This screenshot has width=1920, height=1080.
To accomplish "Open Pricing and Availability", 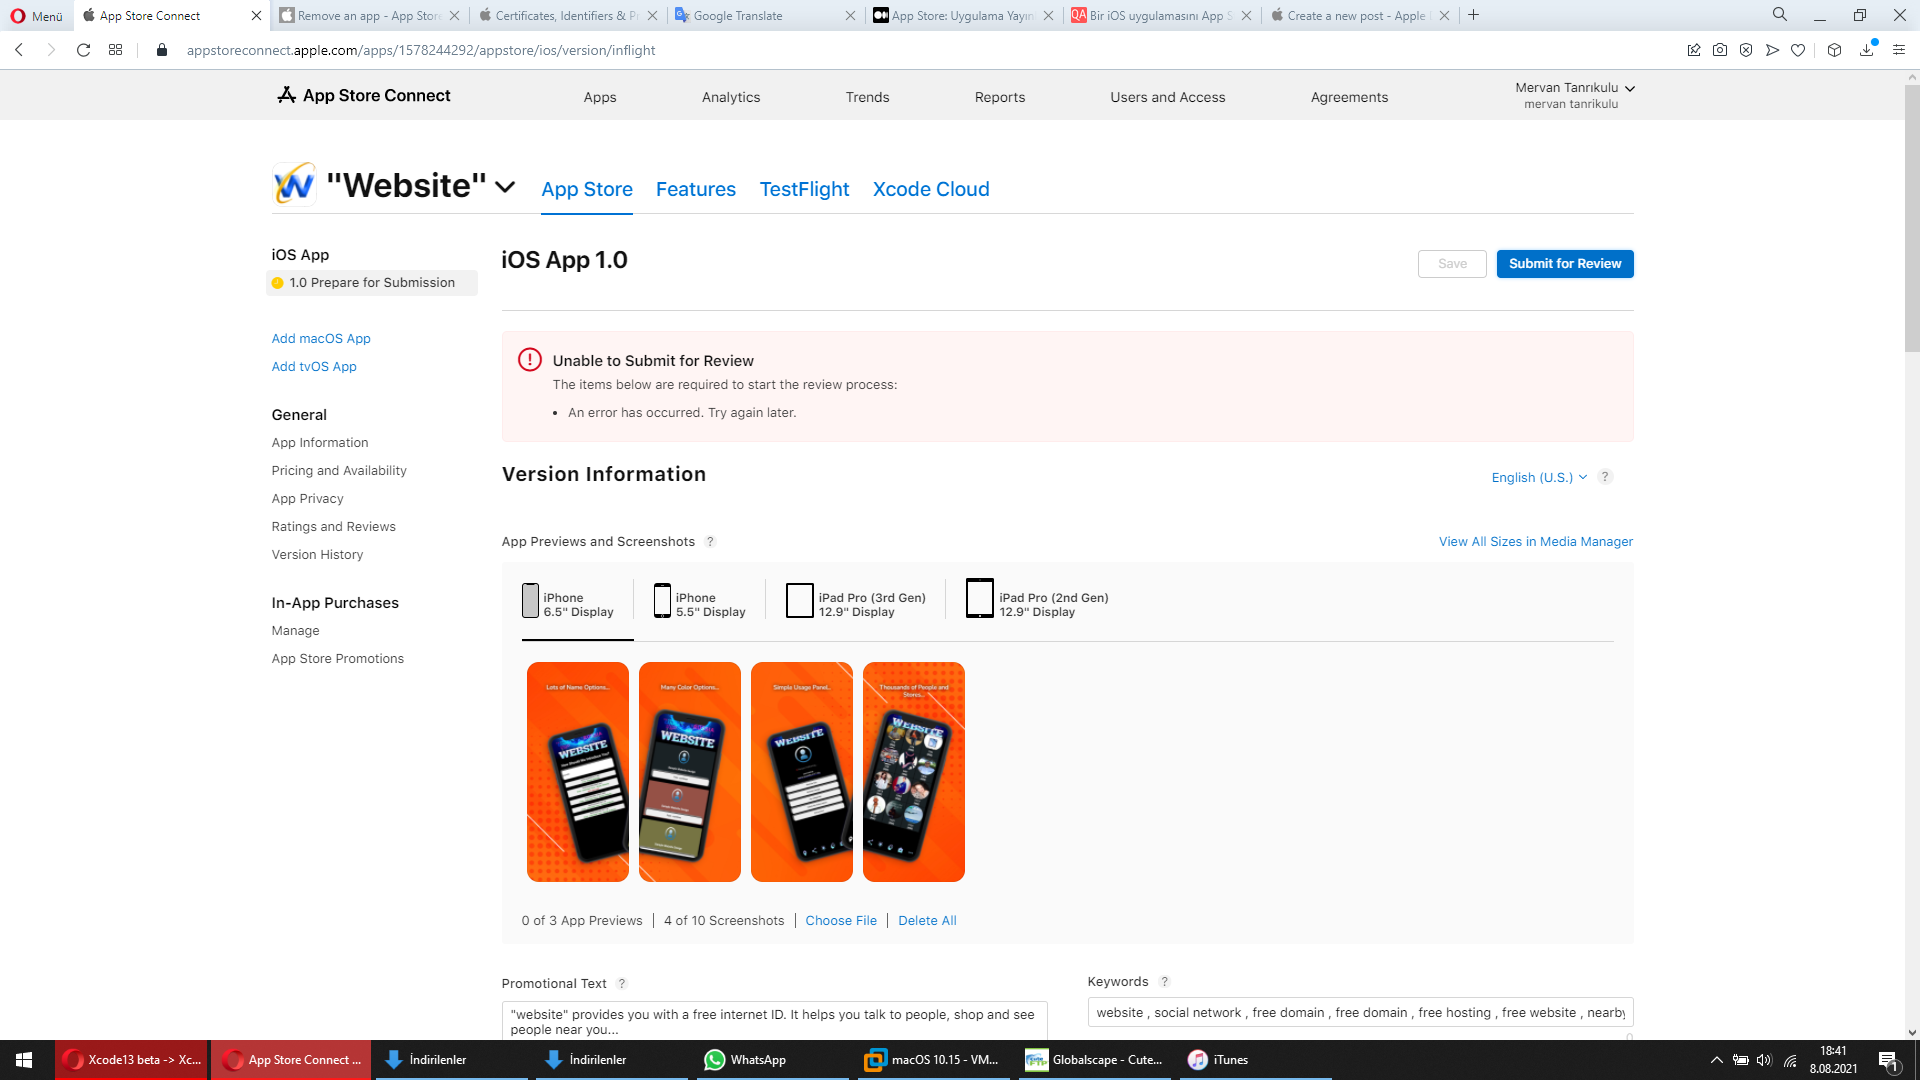I will (x=339, y=470).
